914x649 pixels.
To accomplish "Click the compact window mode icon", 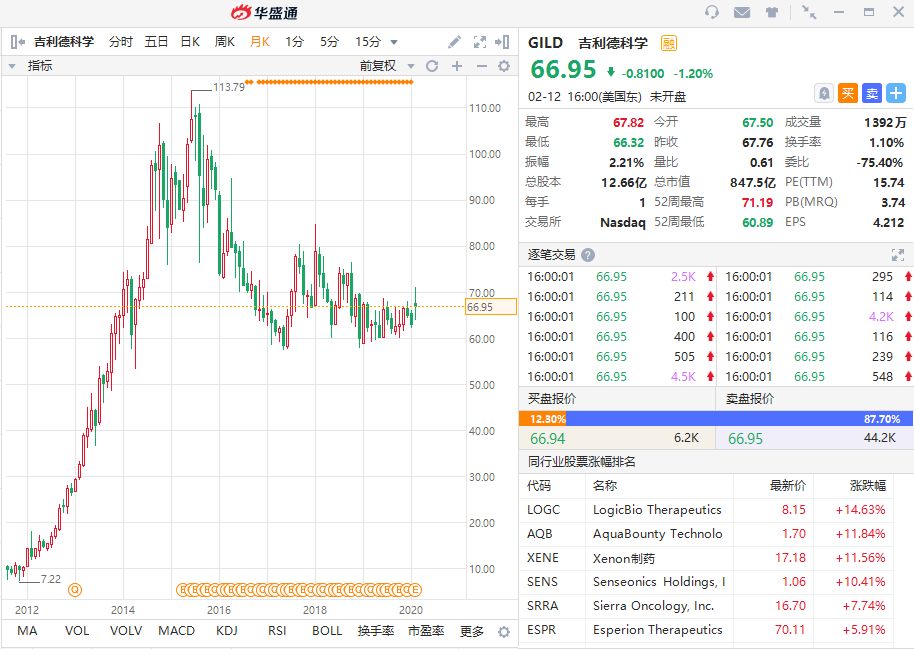I will (x=809, y=12).
